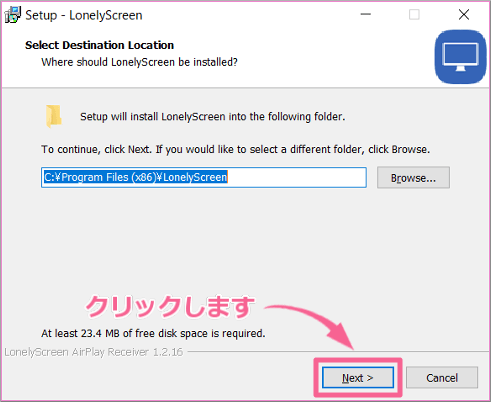Click the 'Setup - LonelyScreen' title text
This screenshot has height=402, width=491.
coord(84,15)
